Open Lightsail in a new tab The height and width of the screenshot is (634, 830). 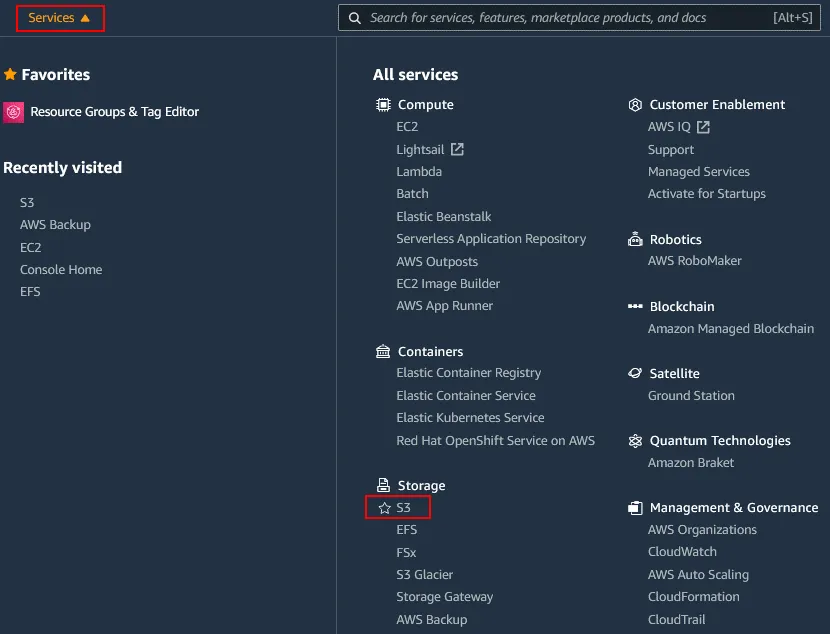click(x=420, y=148)
